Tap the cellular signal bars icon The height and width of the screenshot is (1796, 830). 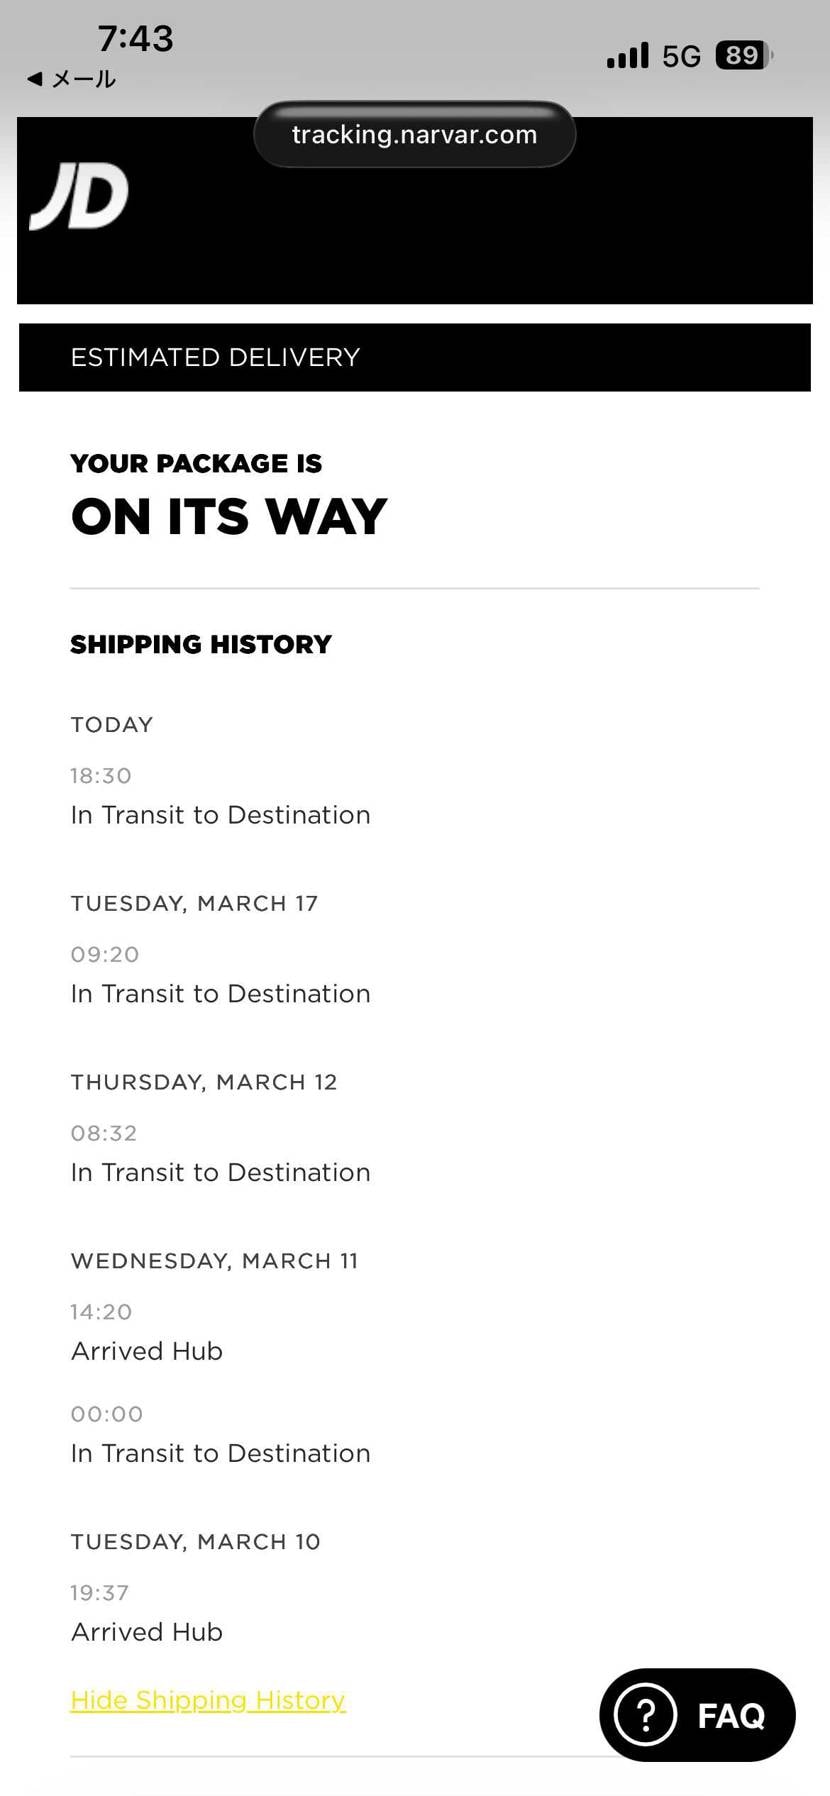coord(627,55)
